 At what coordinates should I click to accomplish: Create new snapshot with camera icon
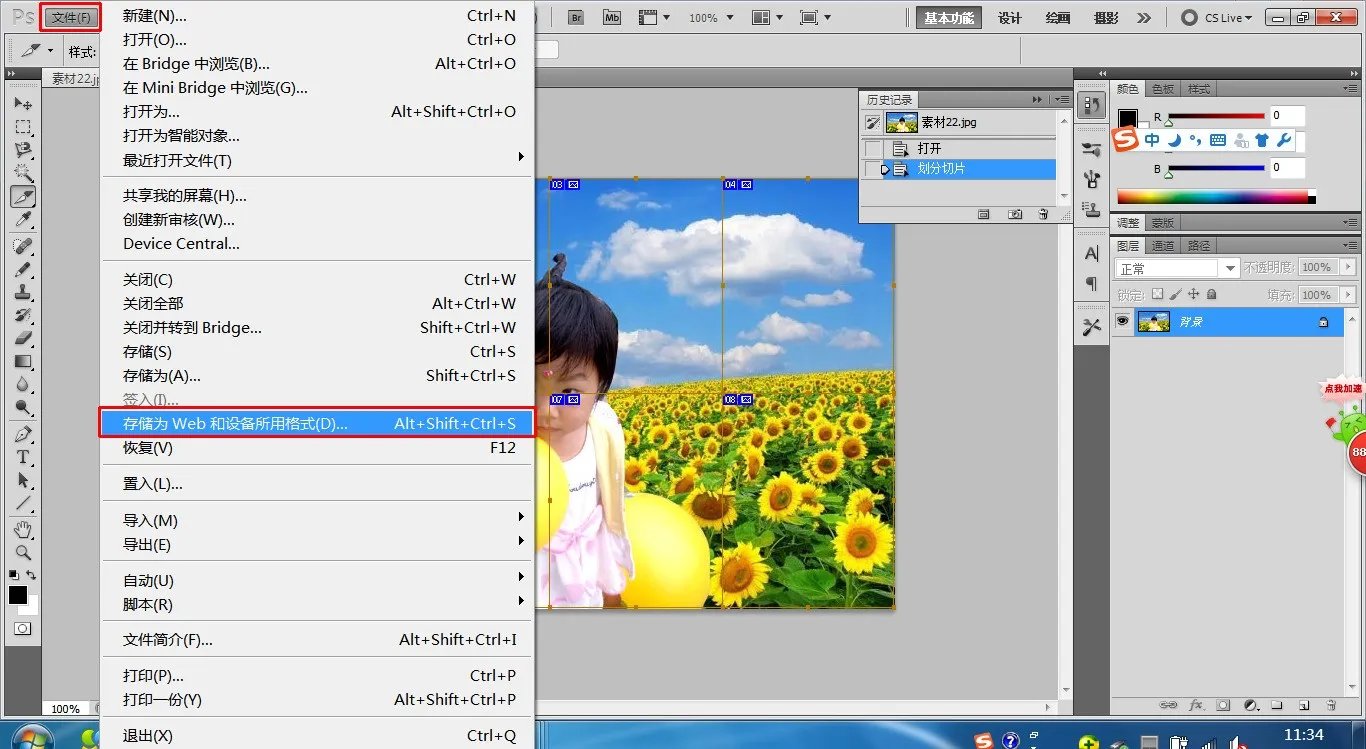coord(1015,214)
